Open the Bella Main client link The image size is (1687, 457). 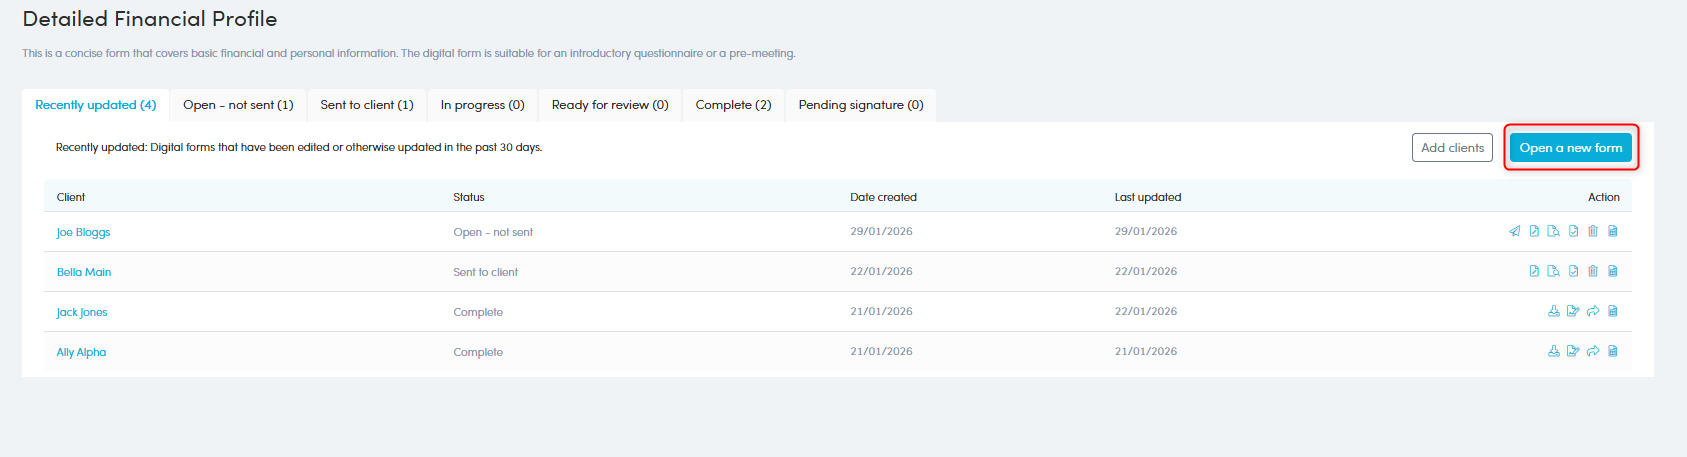pyautogui.click(x=84, y=272)
